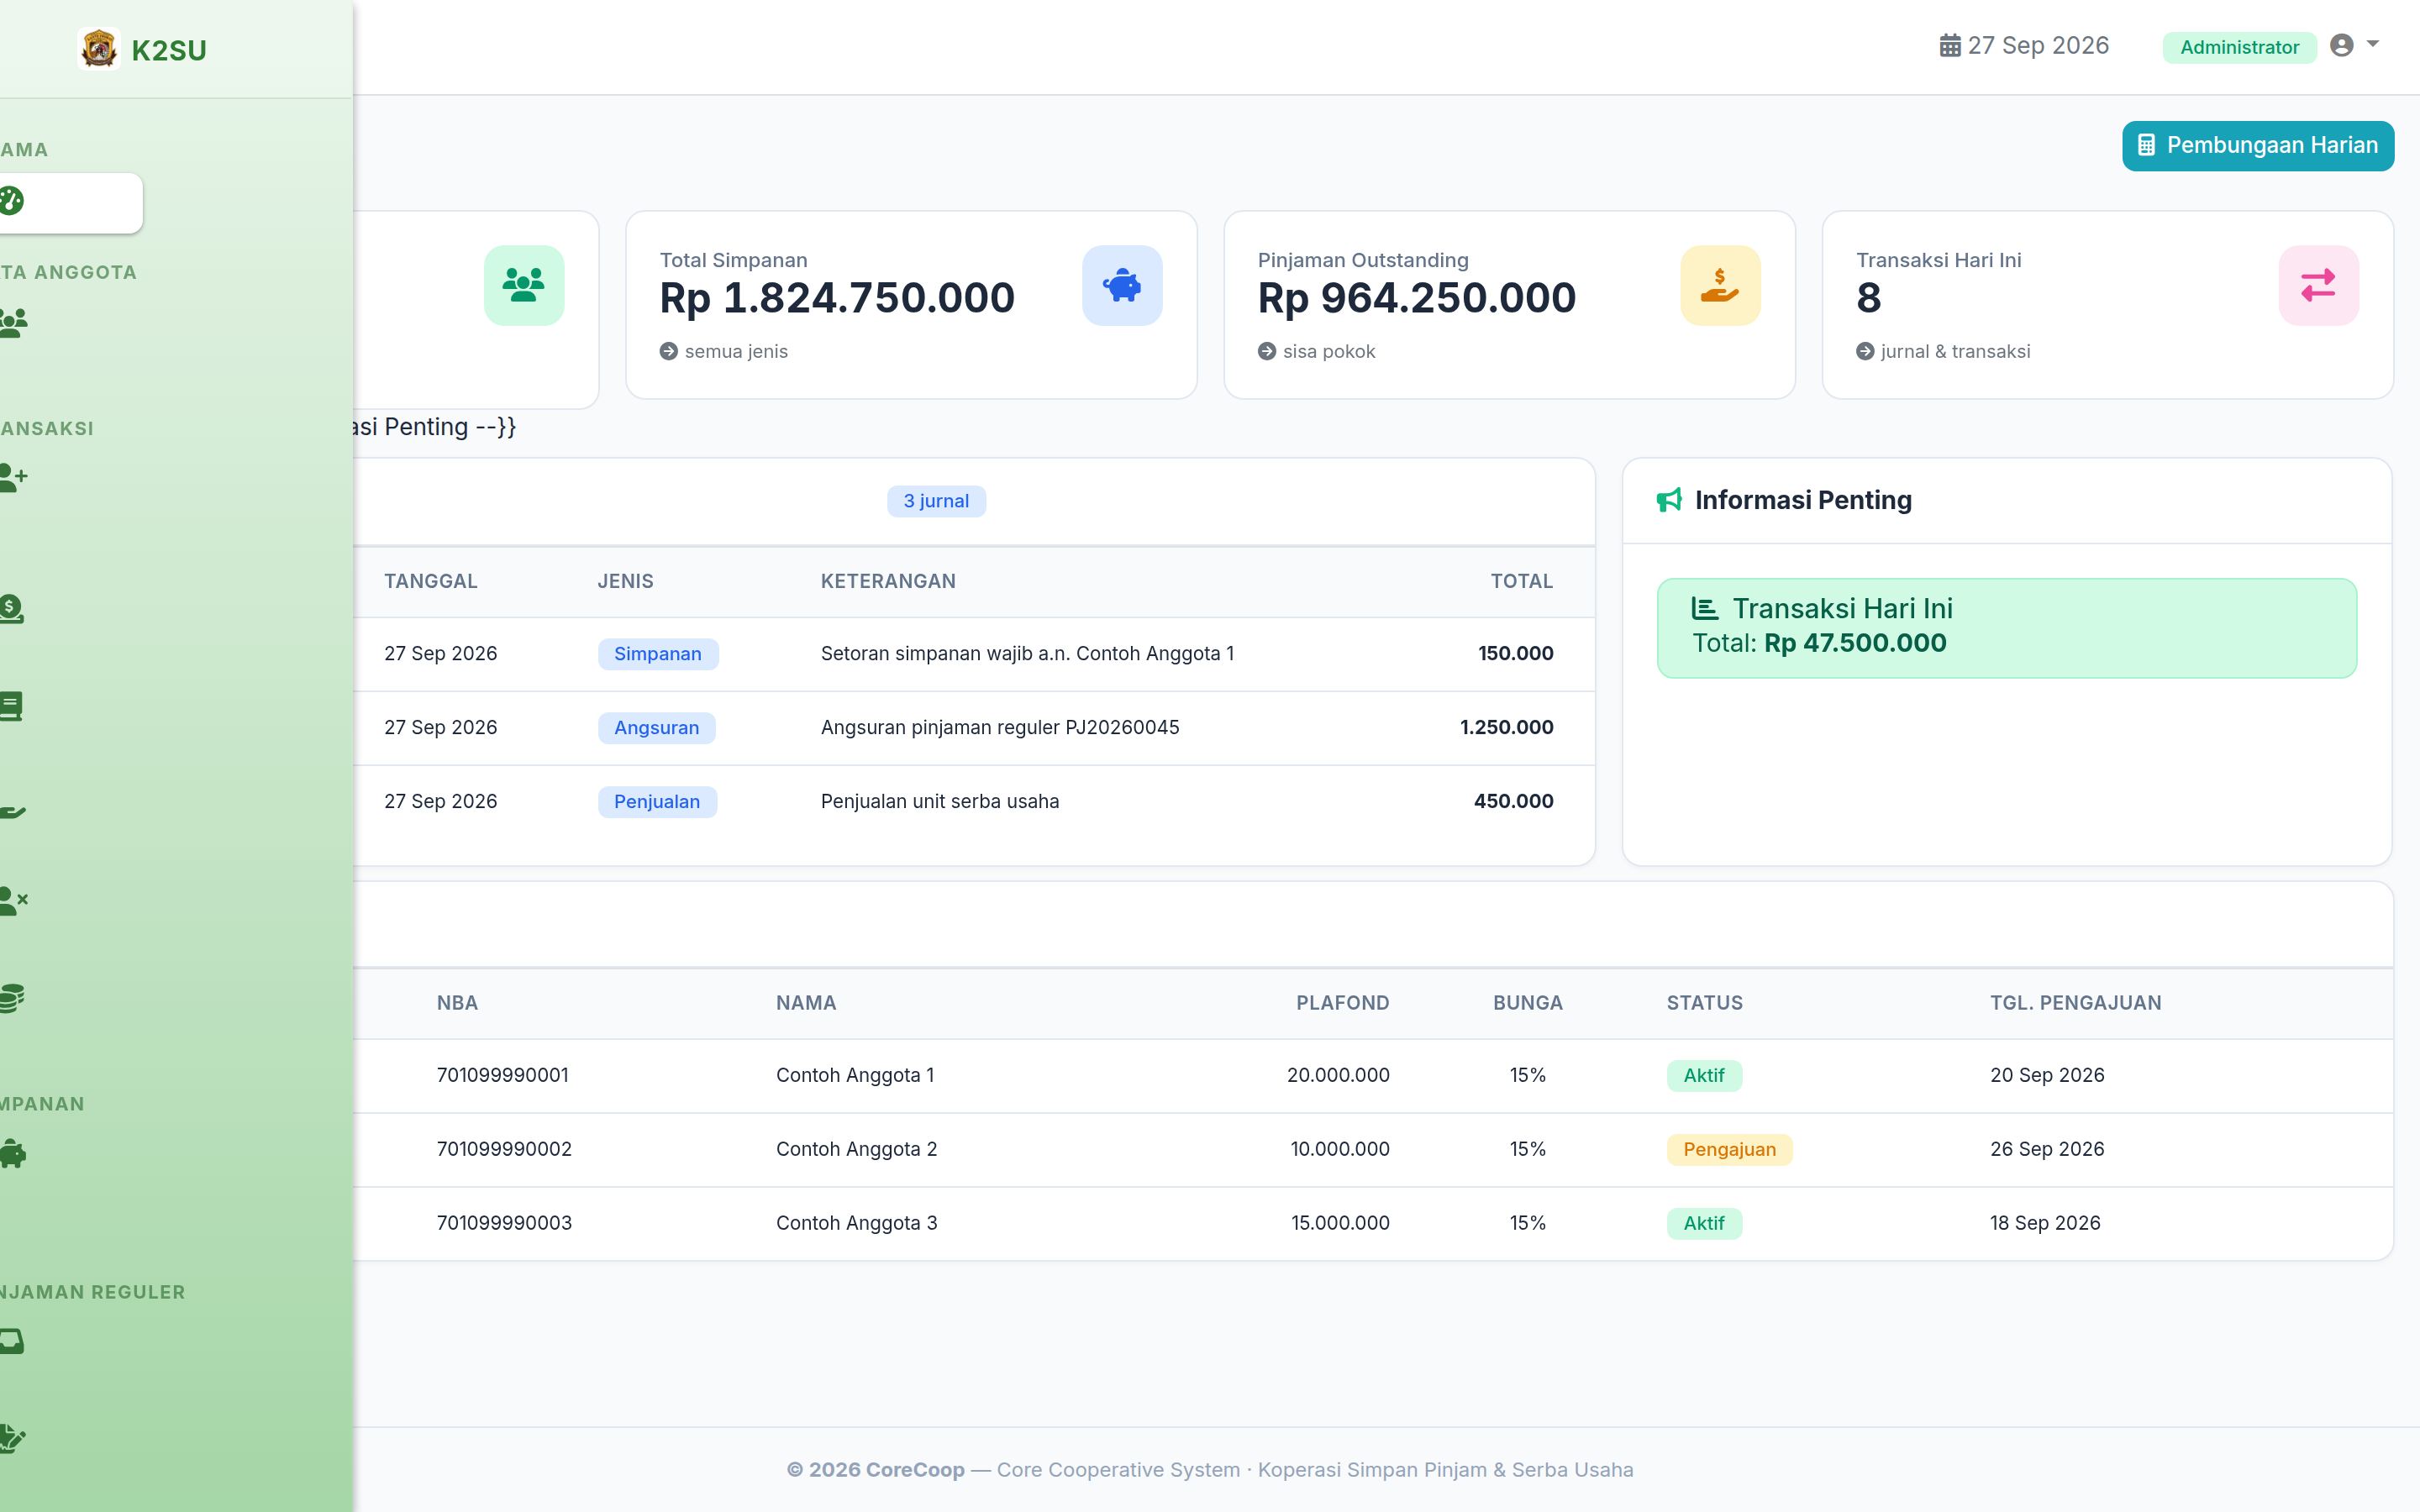This screenshot has height=1512, width=2420.
Task: Click the '3 jurnal' badge
Action: 936,501
